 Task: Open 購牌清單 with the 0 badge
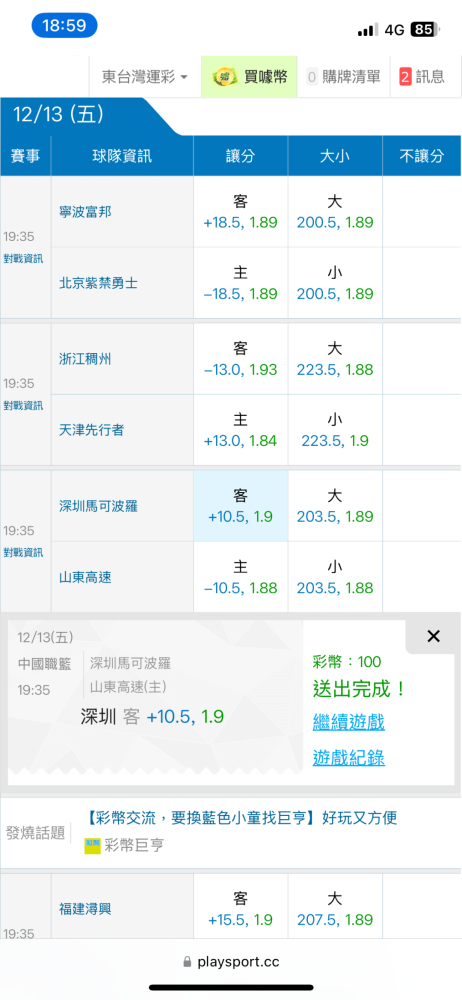tap(343, 77)
